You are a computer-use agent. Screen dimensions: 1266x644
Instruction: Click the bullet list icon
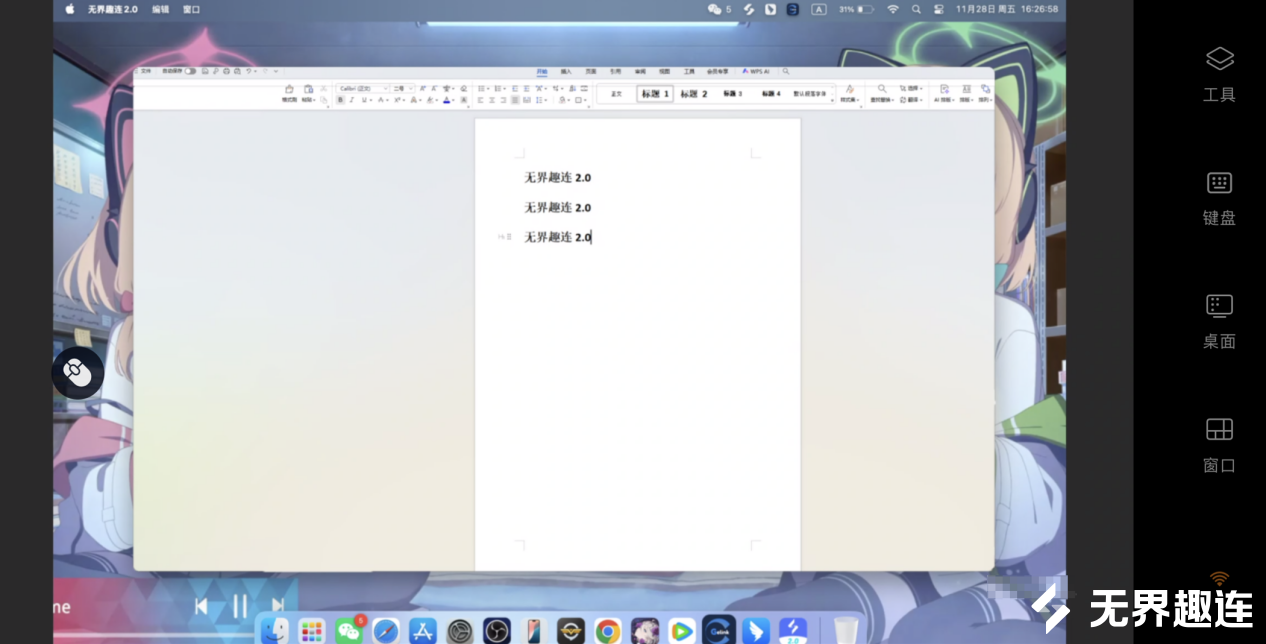point(481,88)
